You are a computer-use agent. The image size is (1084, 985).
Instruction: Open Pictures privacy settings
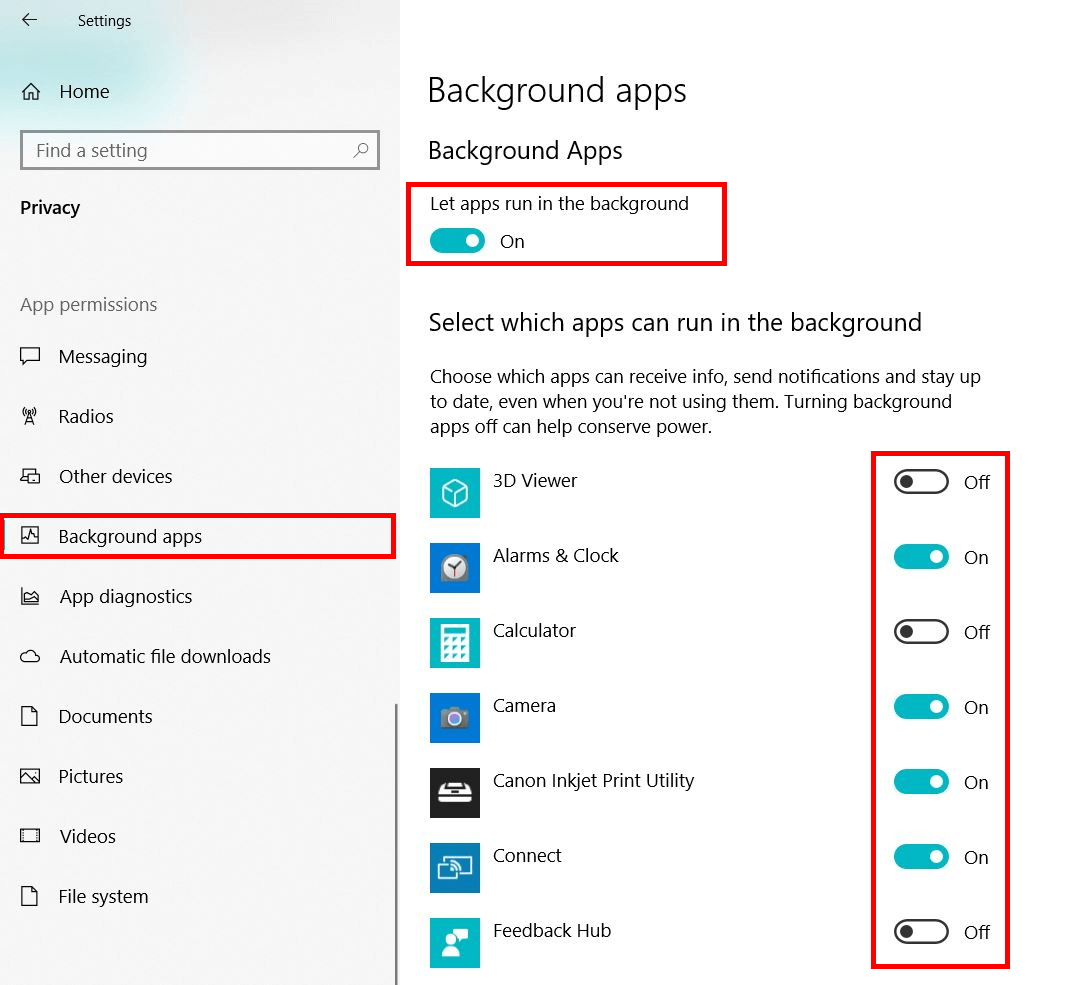click(x=199, y=776)
